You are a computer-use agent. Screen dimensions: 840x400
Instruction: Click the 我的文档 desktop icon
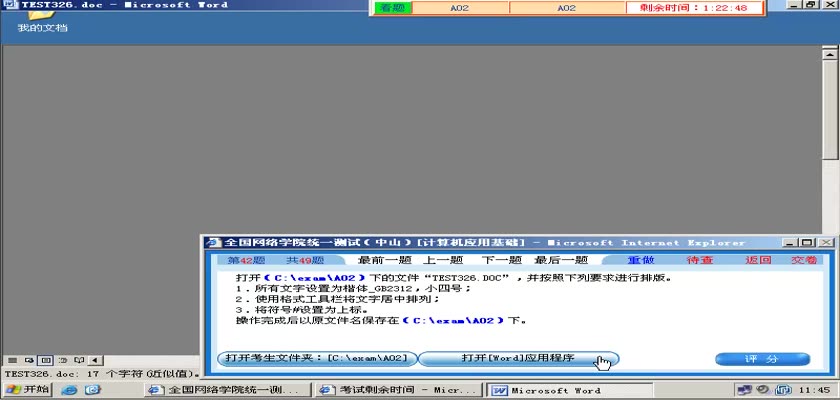42,22
